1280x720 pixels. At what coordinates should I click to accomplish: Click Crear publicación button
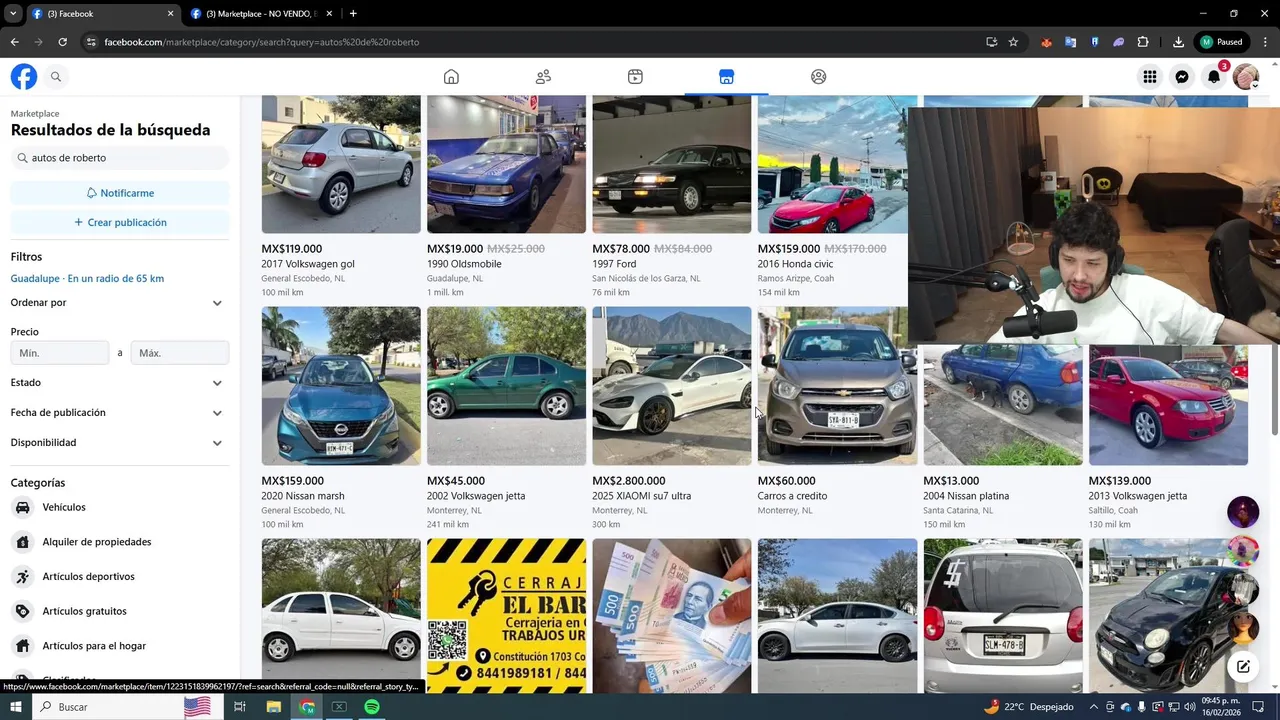point(120,222)
